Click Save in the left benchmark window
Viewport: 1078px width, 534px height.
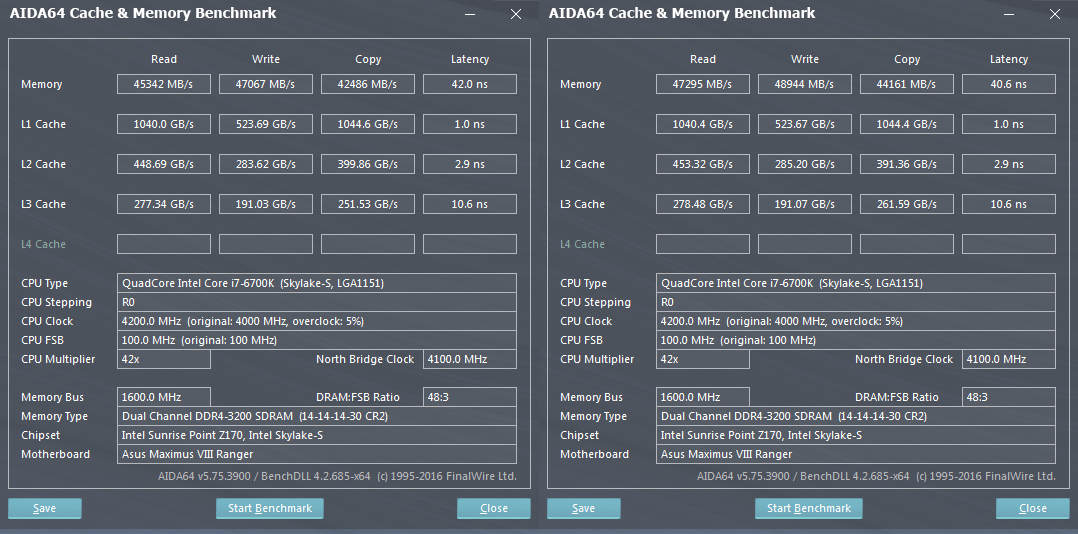coord(45,508)
